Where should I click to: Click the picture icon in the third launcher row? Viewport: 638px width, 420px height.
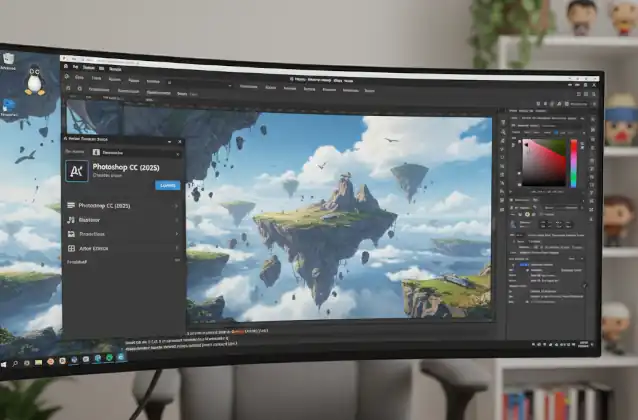pos(71,234)
